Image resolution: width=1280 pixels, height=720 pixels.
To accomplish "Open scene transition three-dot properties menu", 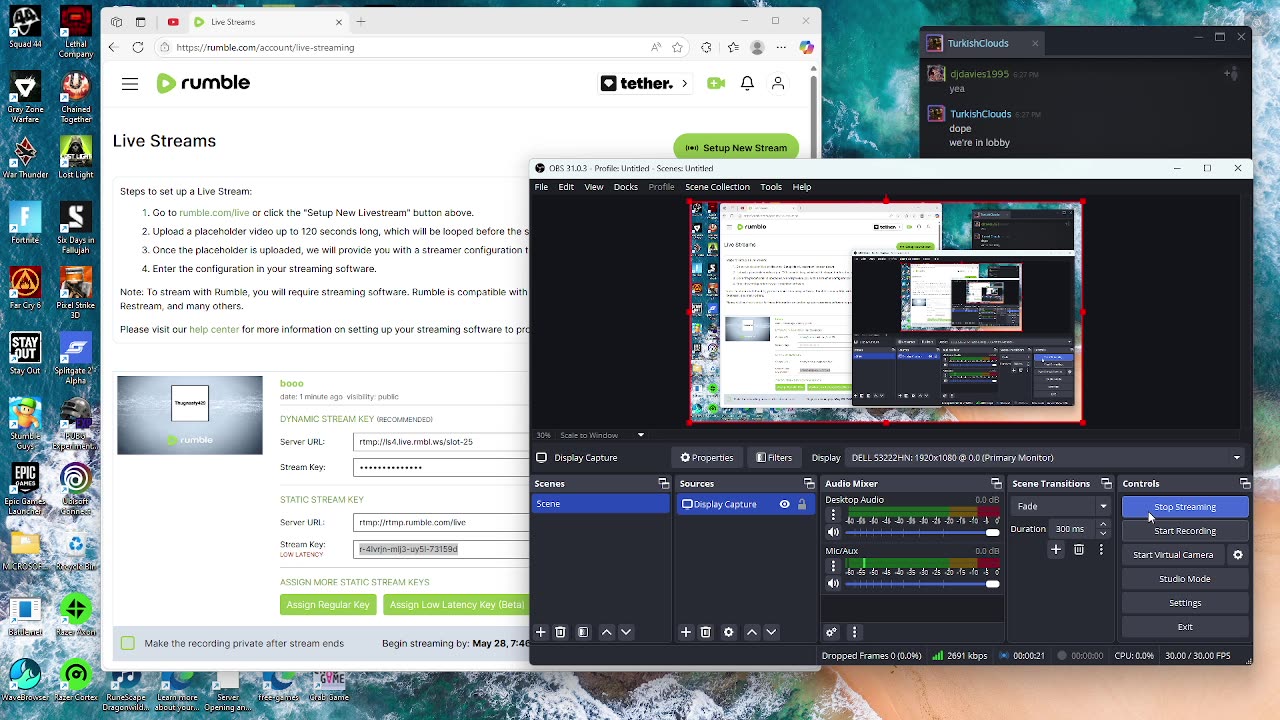I will [1101, 550].
